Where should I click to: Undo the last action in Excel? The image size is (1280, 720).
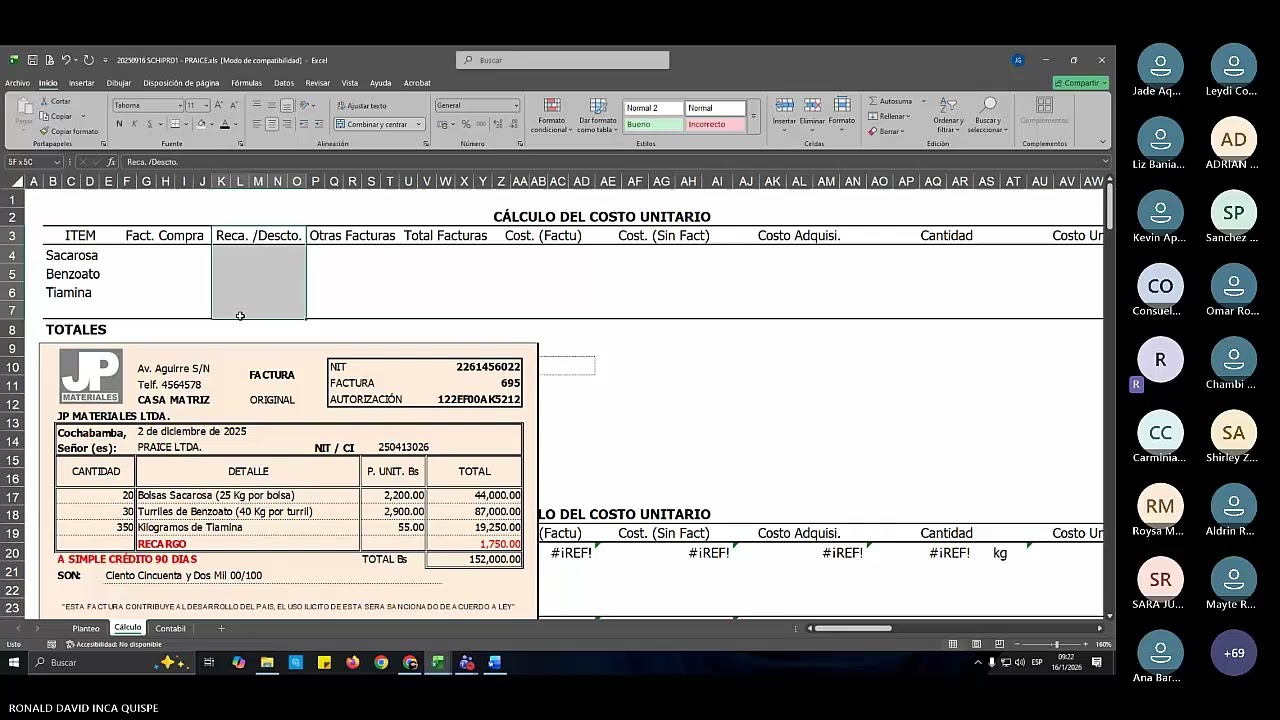[x=66, y=60]
